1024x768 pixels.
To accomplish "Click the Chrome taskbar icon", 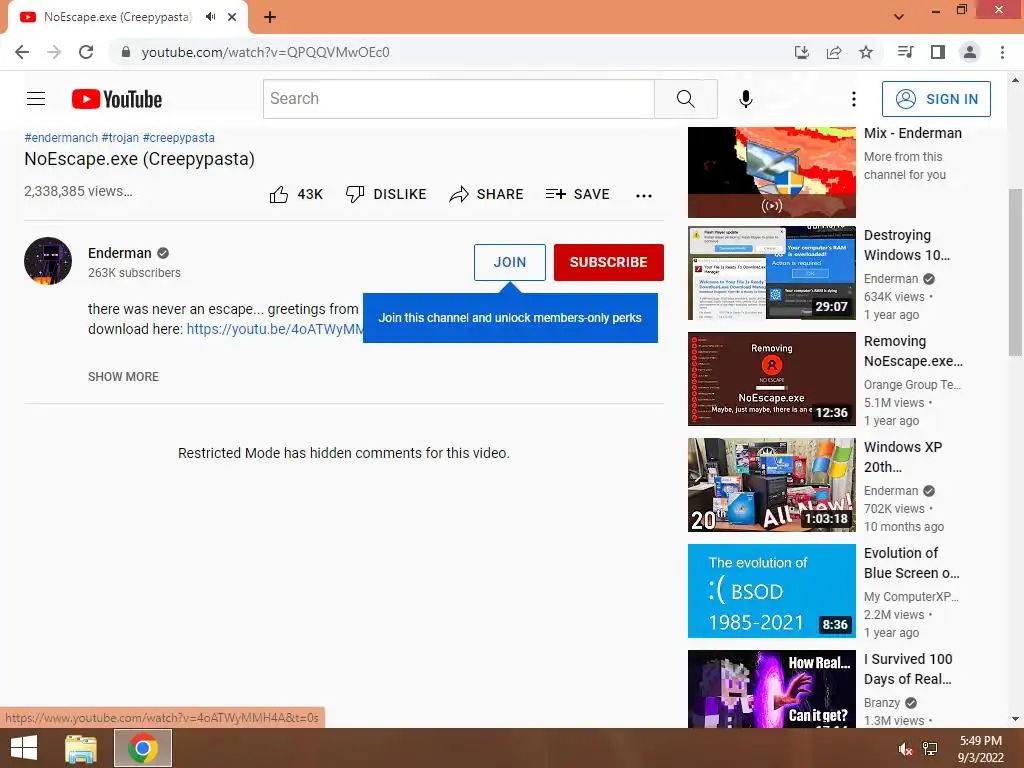I will 142,748.
